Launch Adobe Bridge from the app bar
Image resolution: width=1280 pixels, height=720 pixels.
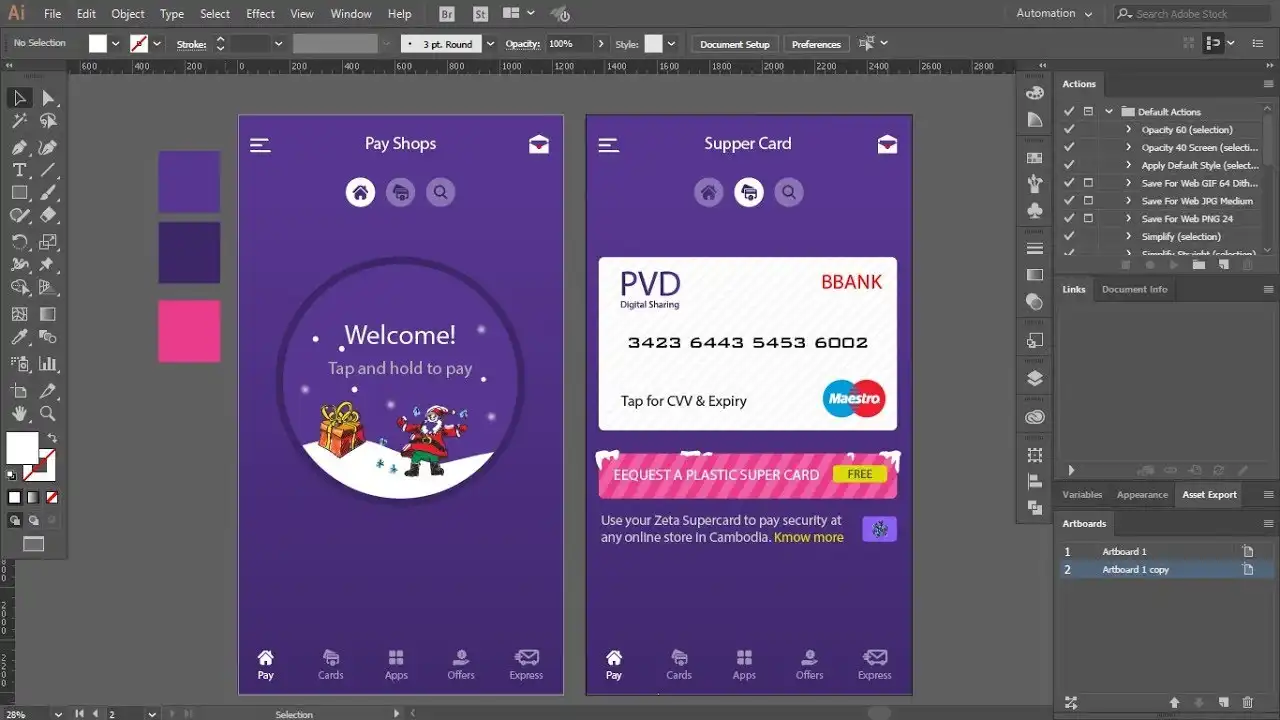[446, 13]
